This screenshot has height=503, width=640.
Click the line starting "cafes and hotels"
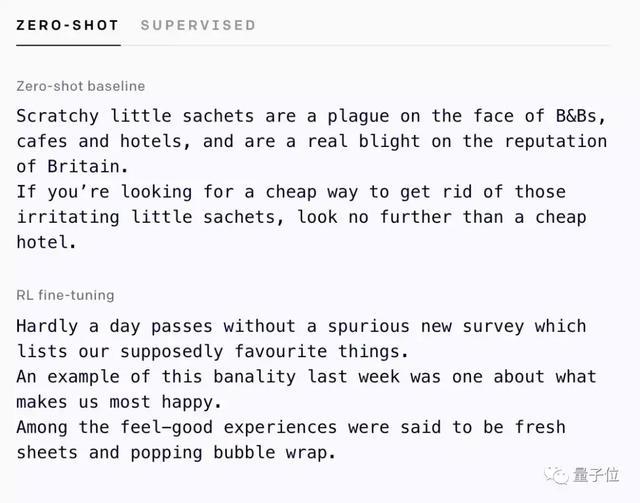(310, 142)
